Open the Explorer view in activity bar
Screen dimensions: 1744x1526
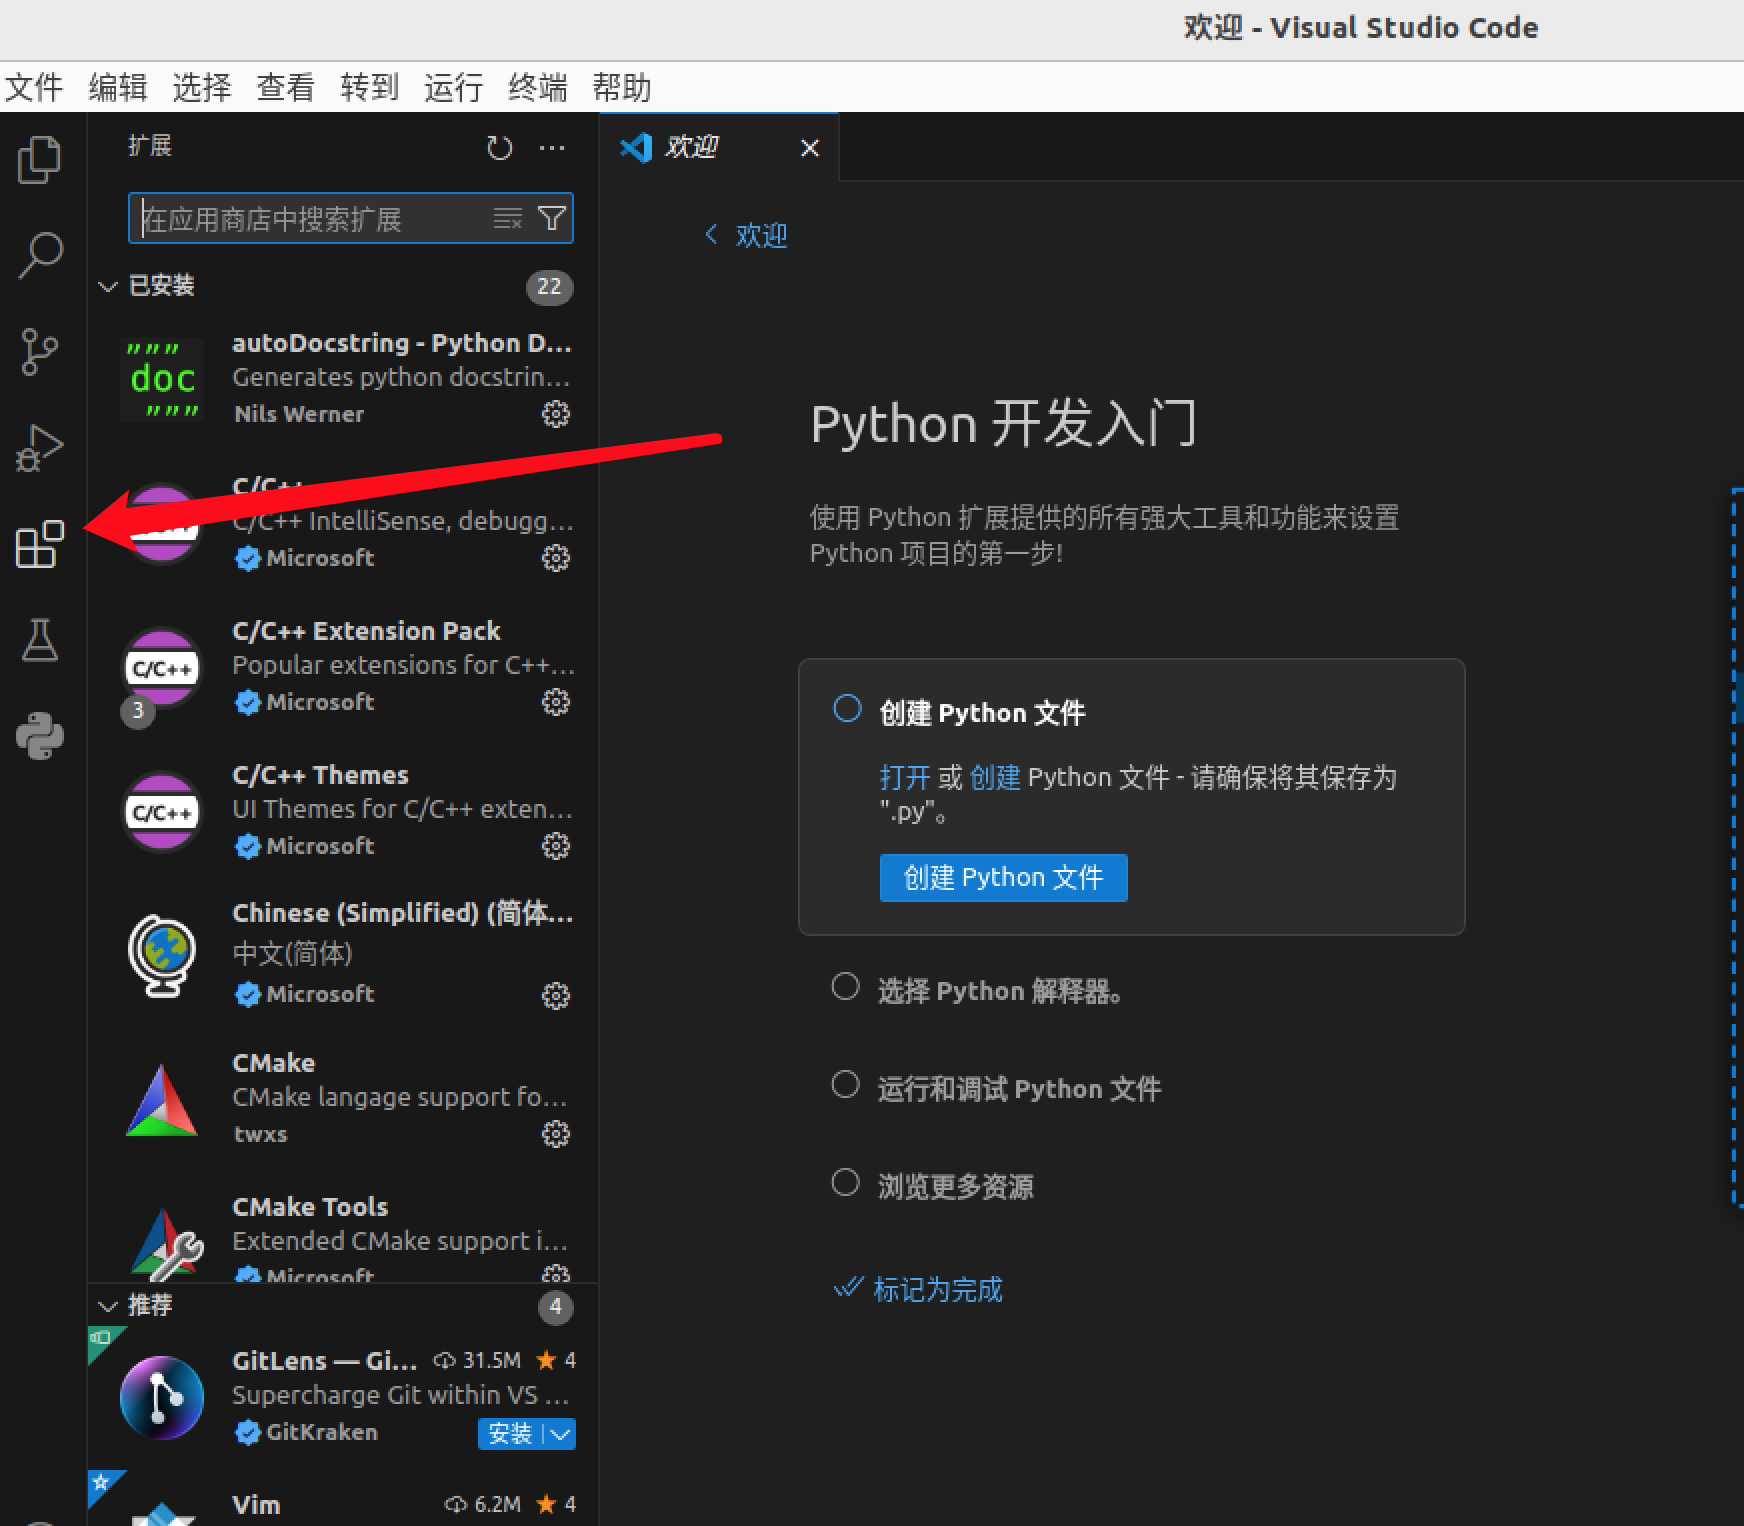[x=40, y=160]
